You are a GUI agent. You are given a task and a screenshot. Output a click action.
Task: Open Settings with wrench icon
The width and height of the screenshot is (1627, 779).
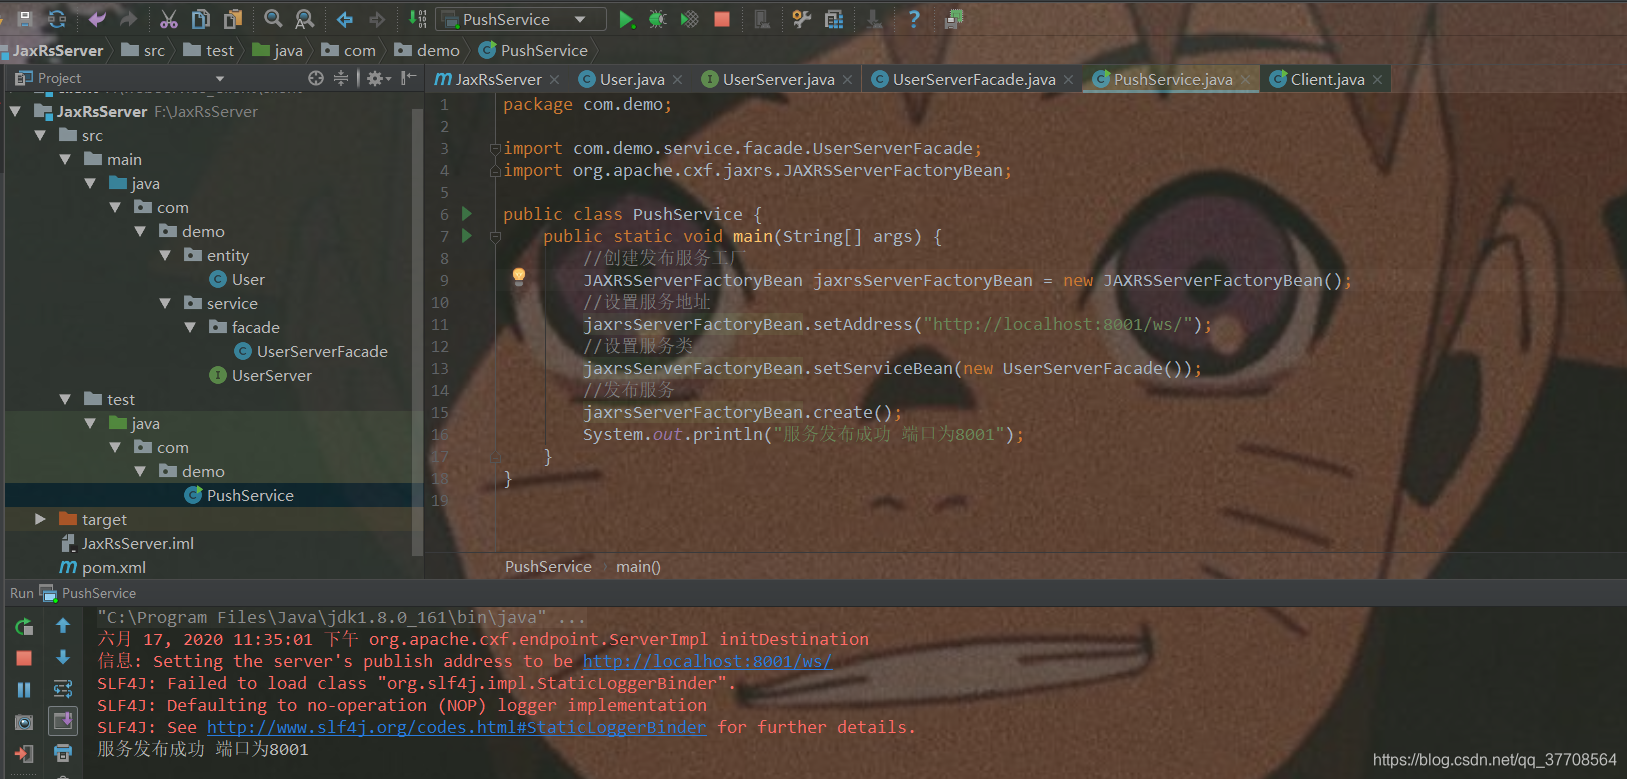802,19
